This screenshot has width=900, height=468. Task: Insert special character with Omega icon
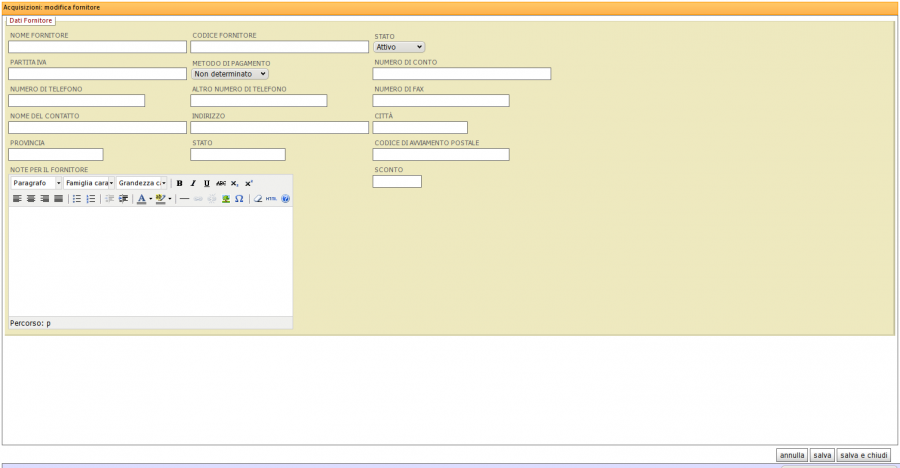click(x=239, y=199)
